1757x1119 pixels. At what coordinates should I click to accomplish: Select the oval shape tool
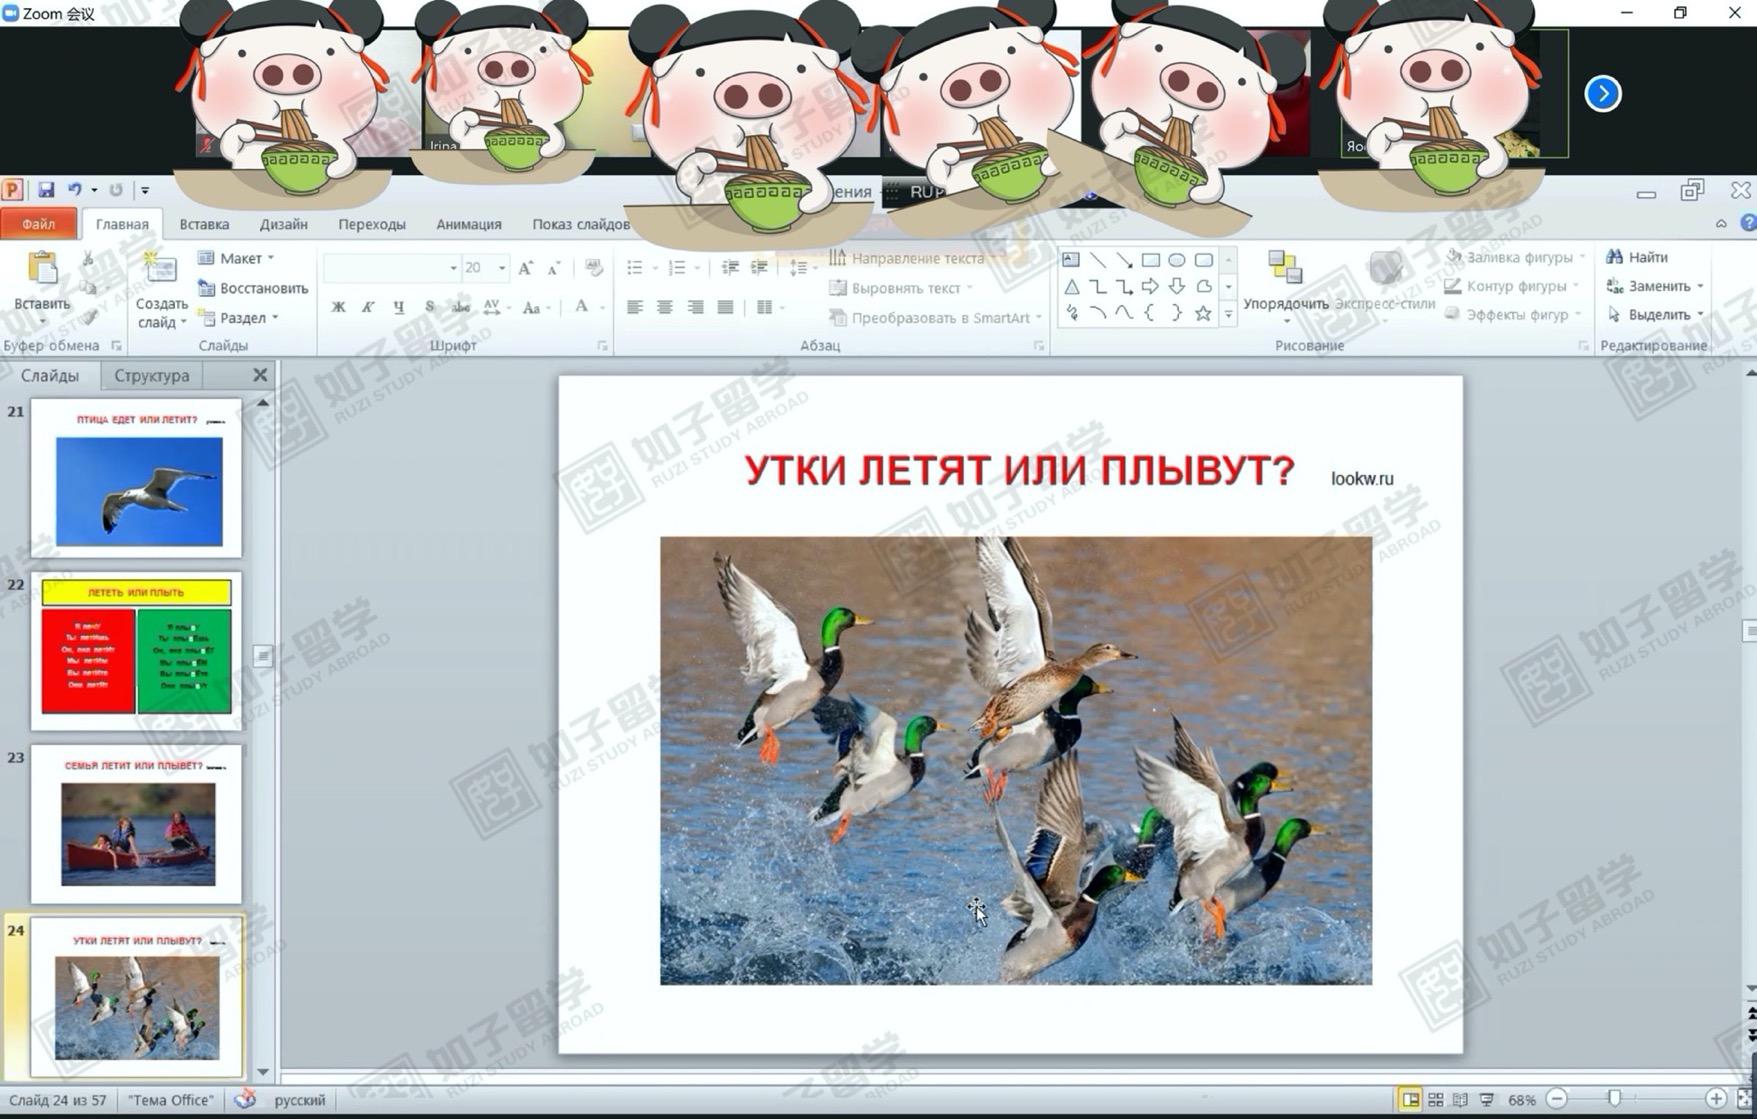coord(1177,260)
